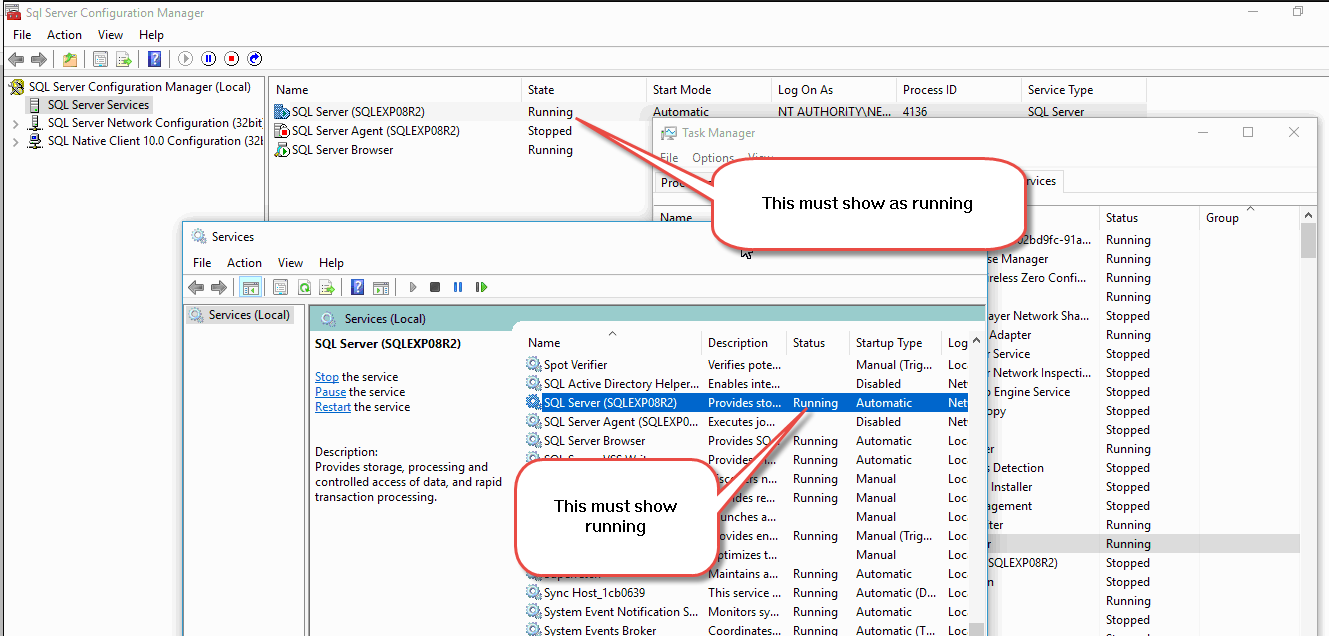Click Stop the service link
1329x636 pixels.
(x=326, y=377)
